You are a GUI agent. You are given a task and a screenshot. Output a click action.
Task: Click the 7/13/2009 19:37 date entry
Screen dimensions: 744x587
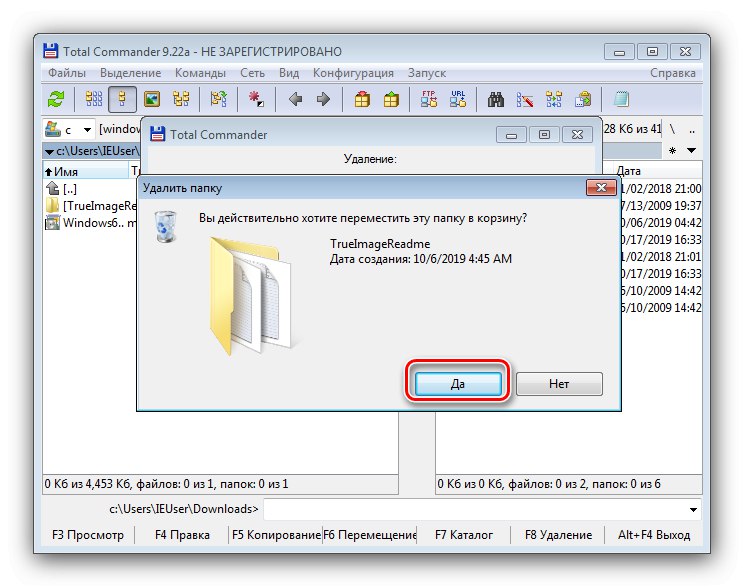(661, 205)
